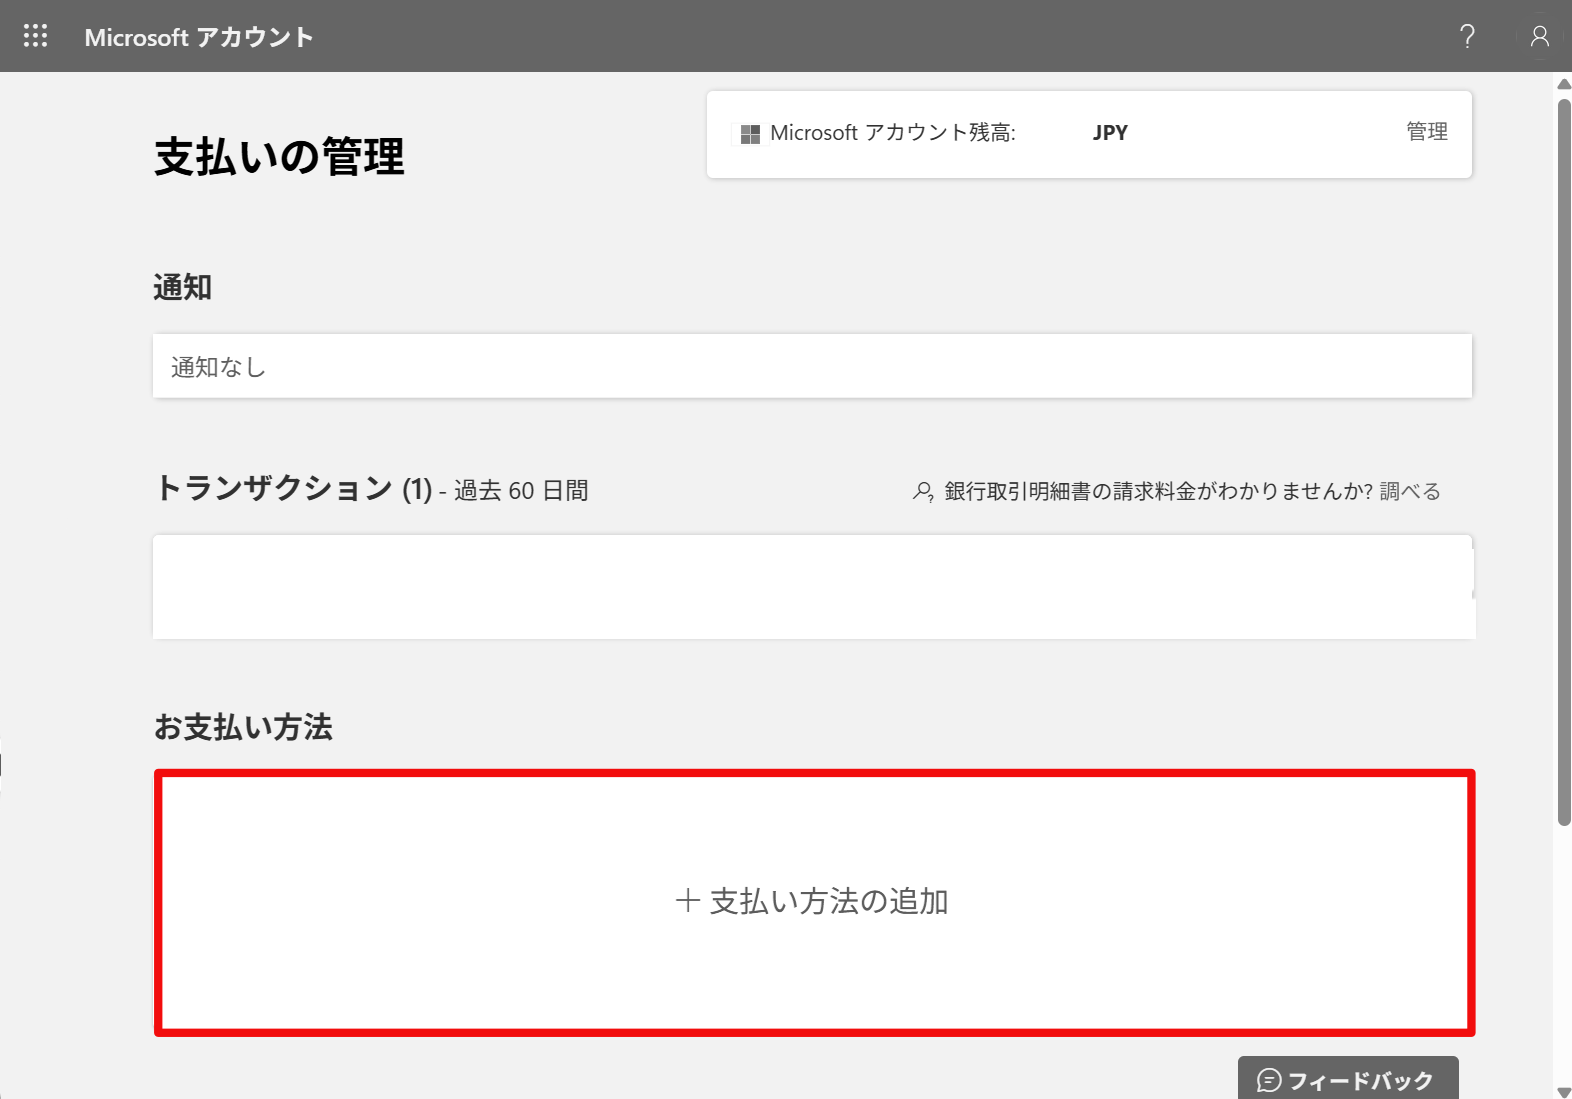Click the scrollbar up arrow
The height and width of the screenshot is (1099, 1572).
point(1564,84)
